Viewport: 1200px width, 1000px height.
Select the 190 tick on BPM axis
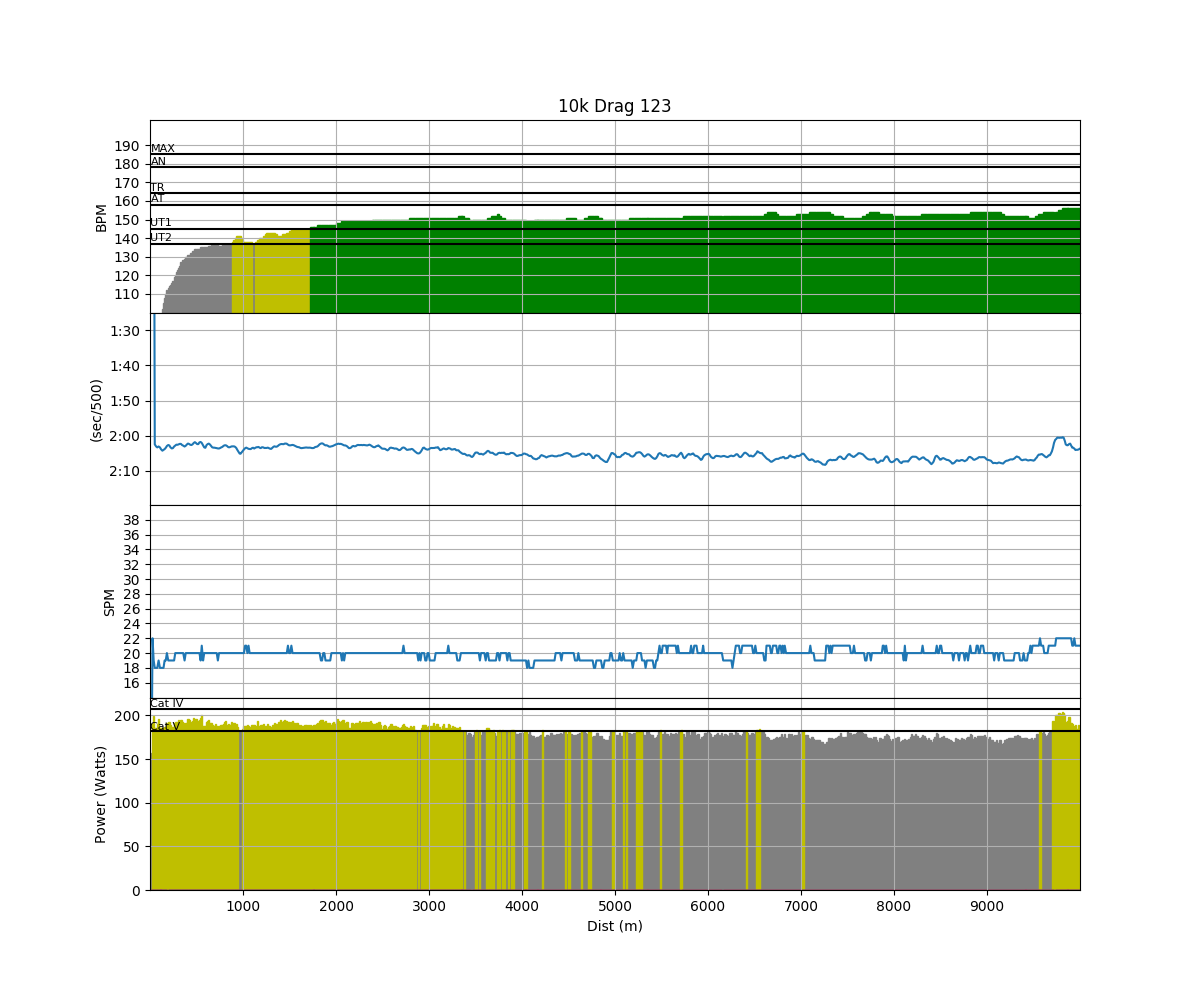pos(127,146)
